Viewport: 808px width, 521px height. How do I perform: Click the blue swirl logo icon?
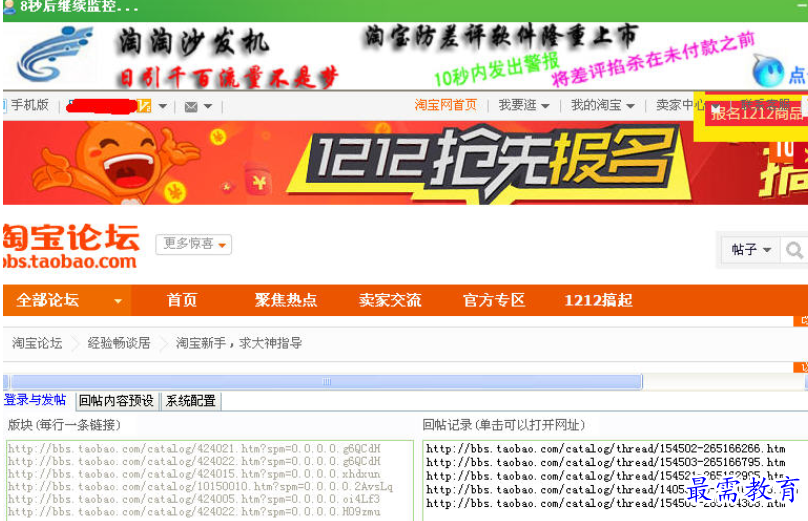click(x=55, y=55)
